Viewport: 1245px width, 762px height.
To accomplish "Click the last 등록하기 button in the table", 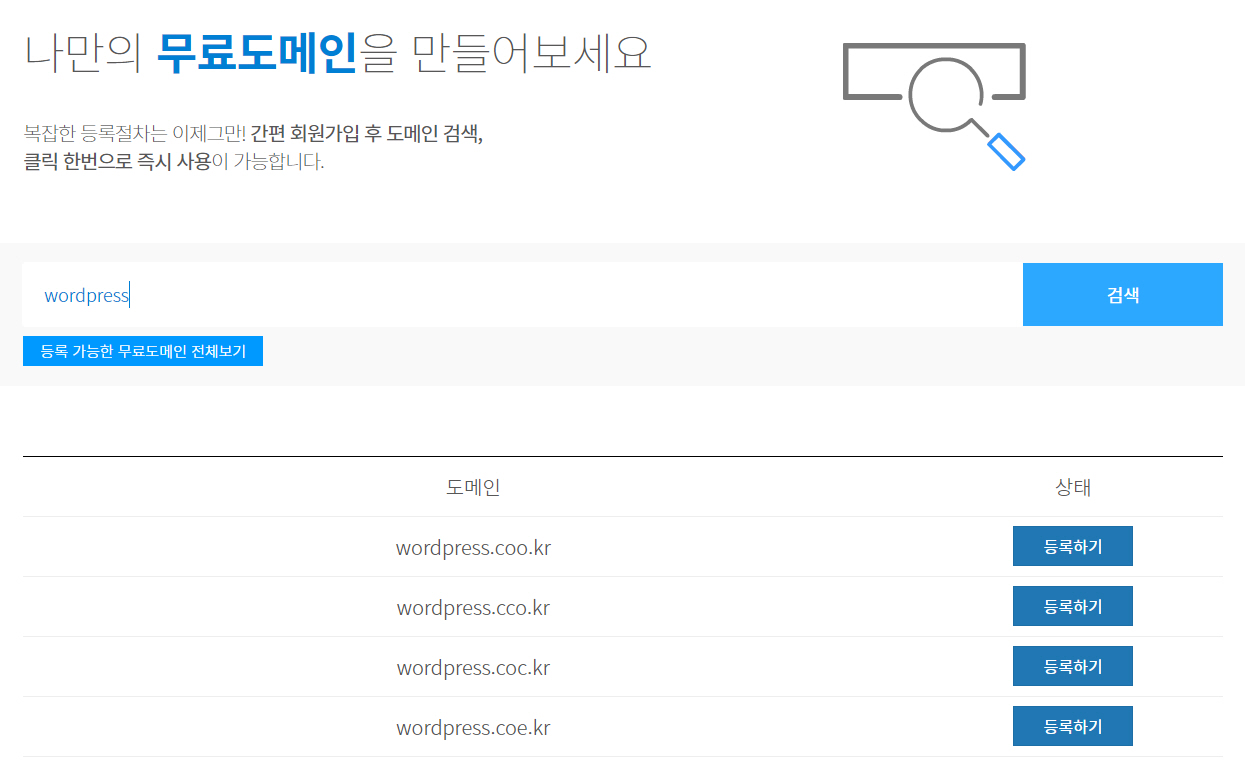I will click(1073, 726).
